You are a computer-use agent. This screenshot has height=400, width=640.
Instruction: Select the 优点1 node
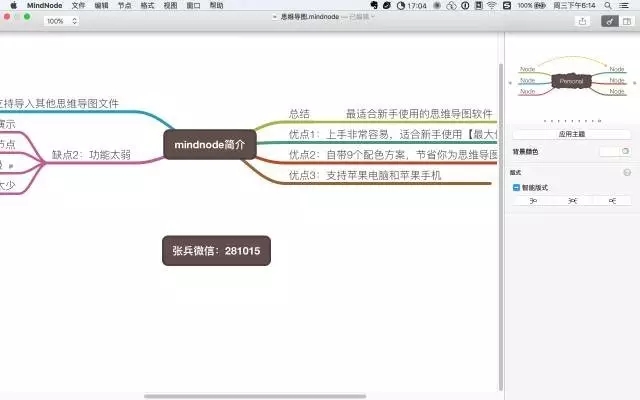[393, 134]
